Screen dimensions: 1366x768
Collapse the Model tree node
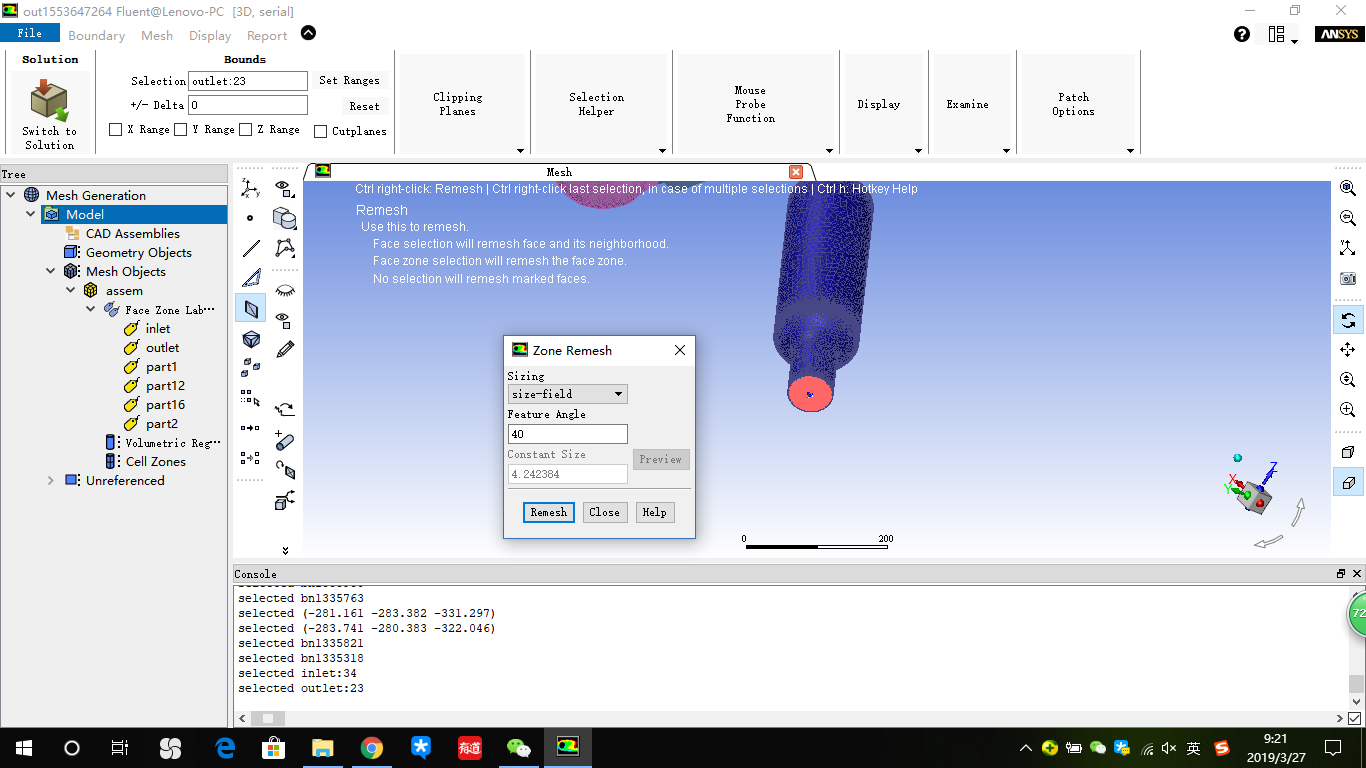coord(31,213)
